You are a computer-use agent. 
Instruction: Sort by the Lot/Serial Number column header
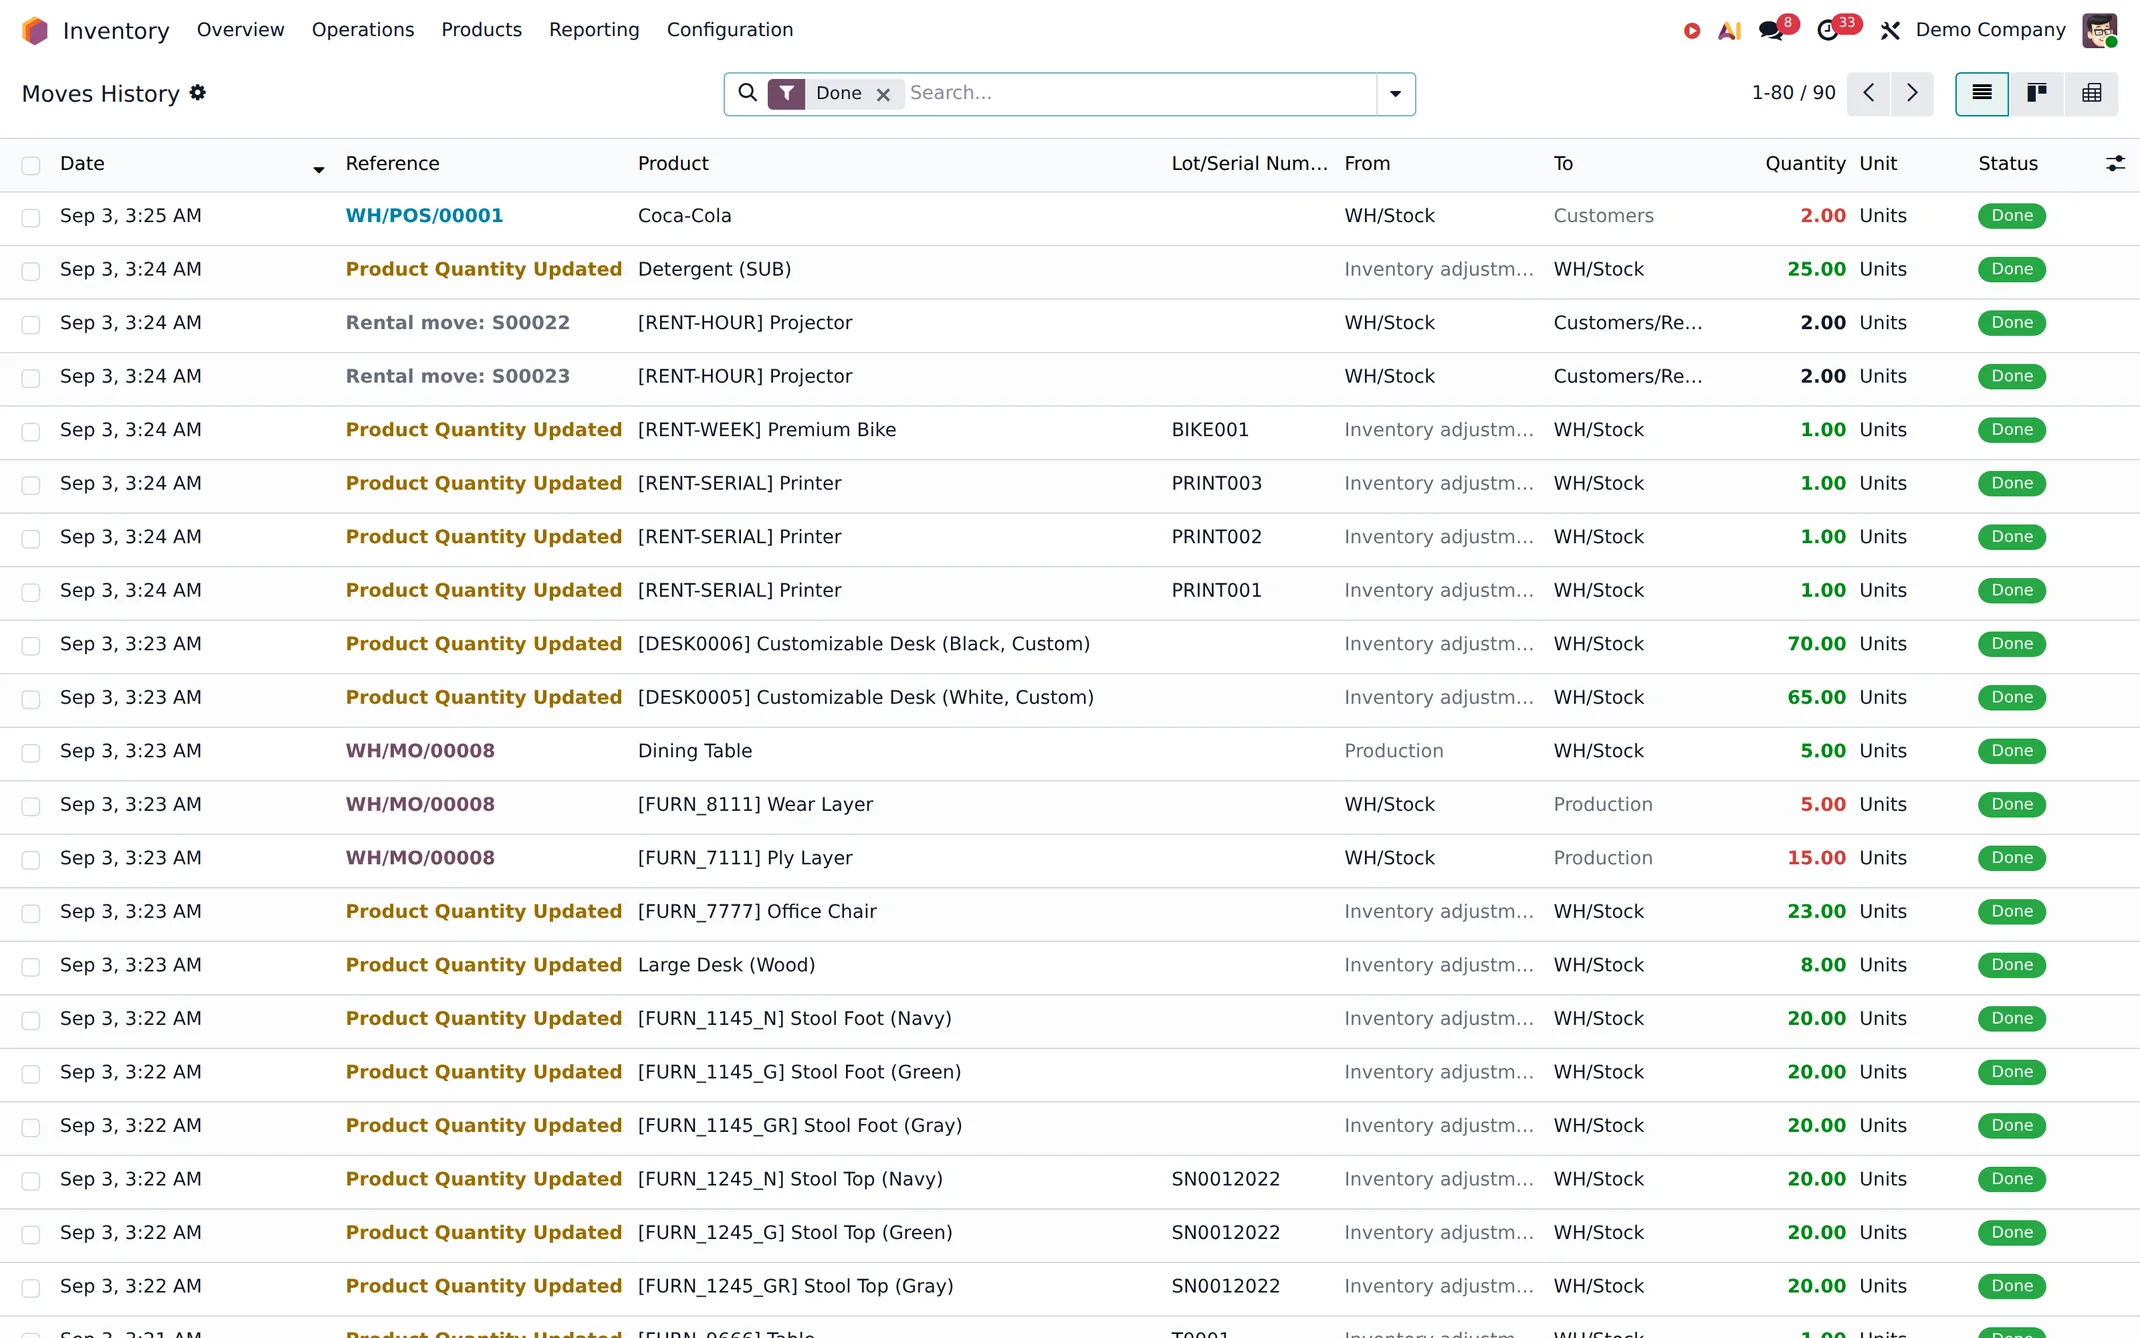[1249, 163]
